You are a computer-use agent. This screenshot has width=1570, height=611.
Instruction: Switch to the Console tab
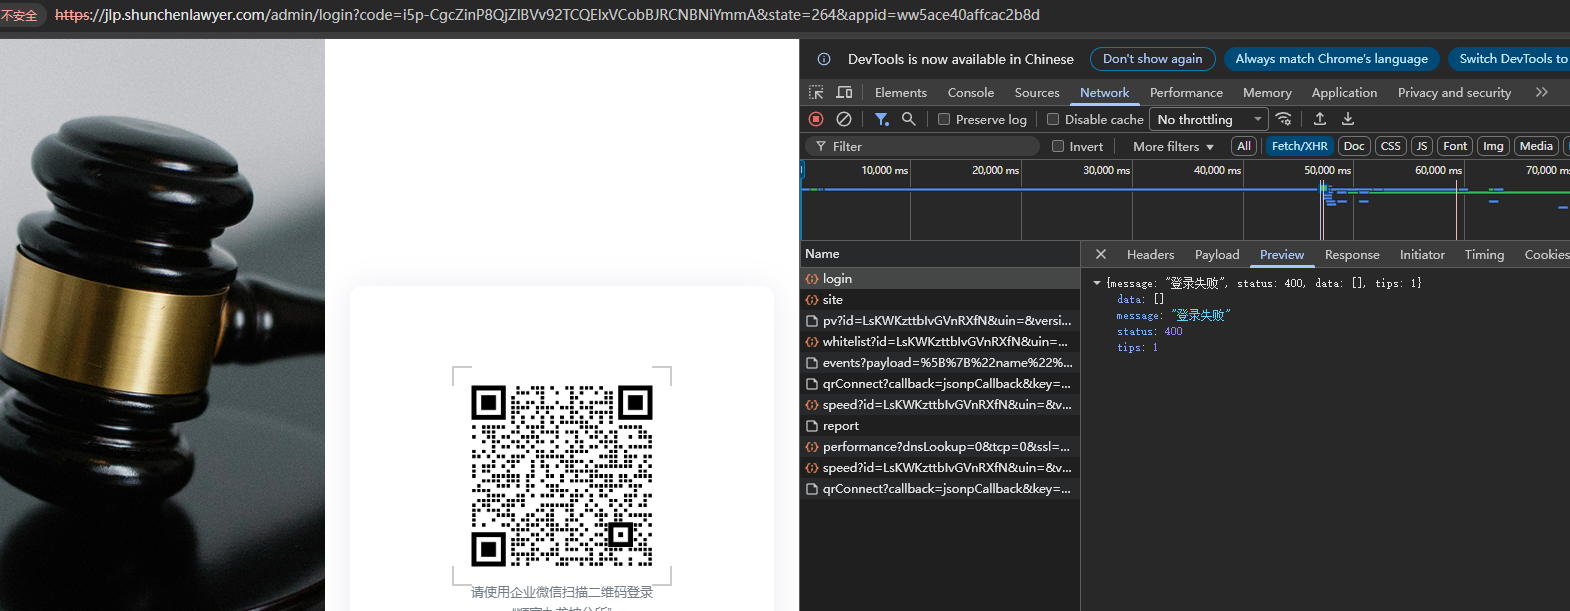(x=970, y=92)
